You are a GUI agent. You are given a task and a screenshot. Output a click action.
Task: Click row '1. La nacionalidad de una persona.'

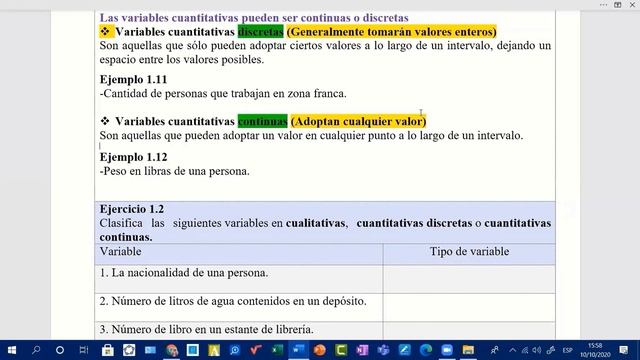click(x=239, y=279)
